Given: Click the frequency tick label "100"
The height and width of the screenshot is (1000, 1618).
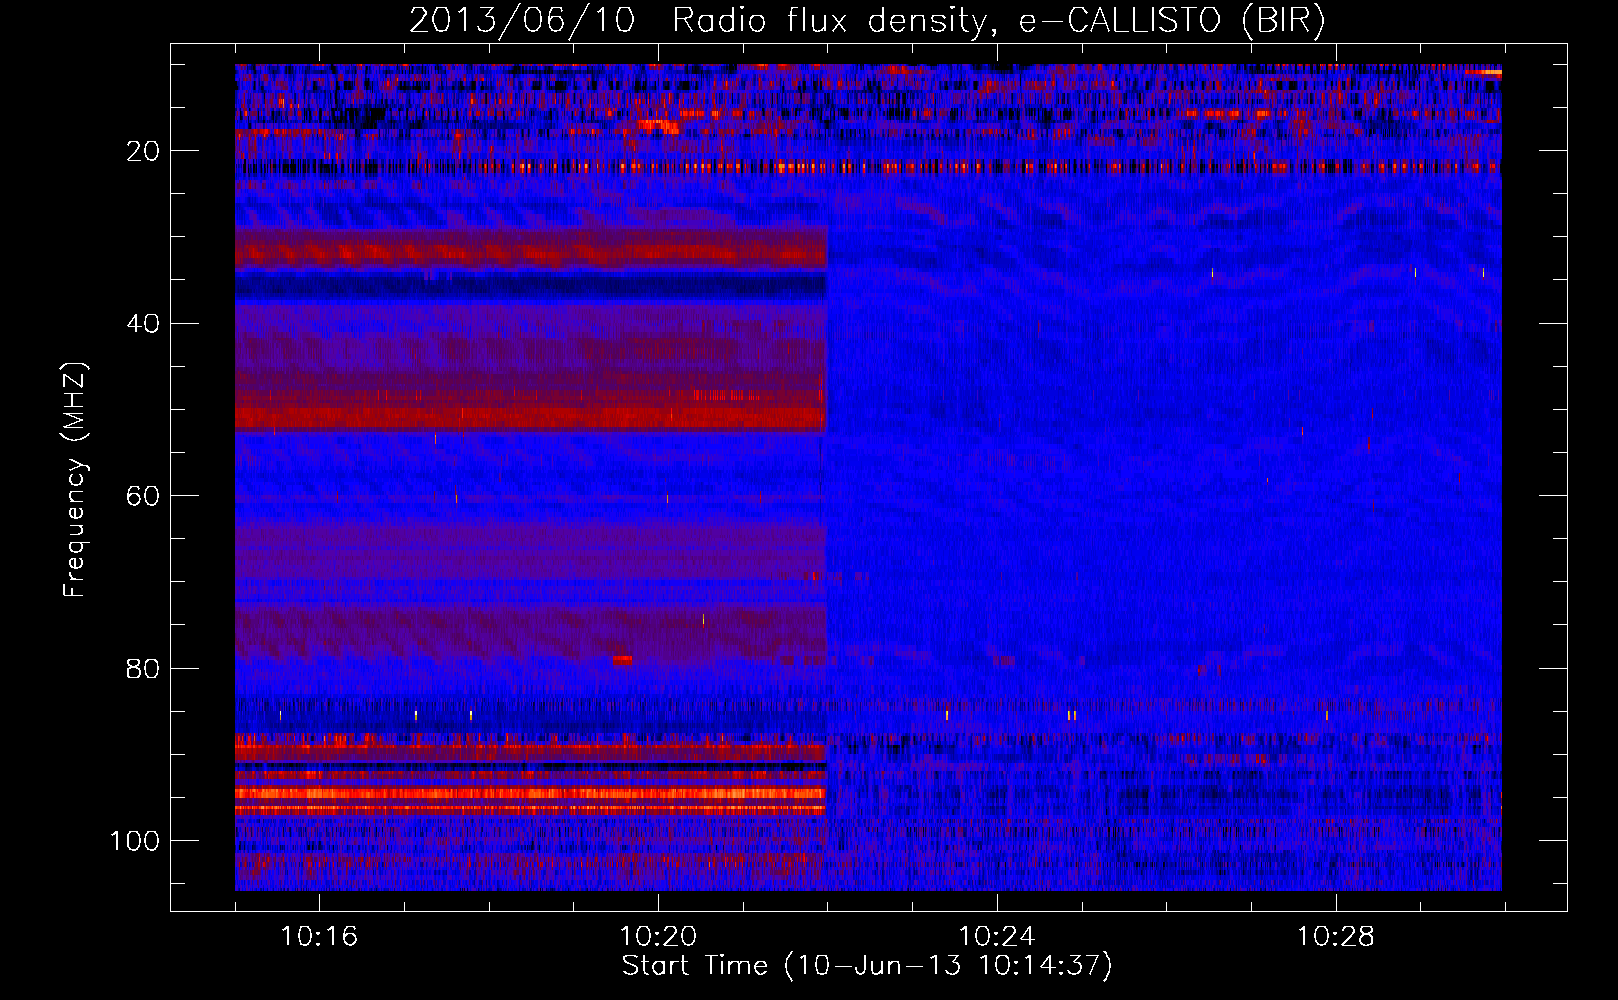Looking at the screenshot, I should point(135,841).
